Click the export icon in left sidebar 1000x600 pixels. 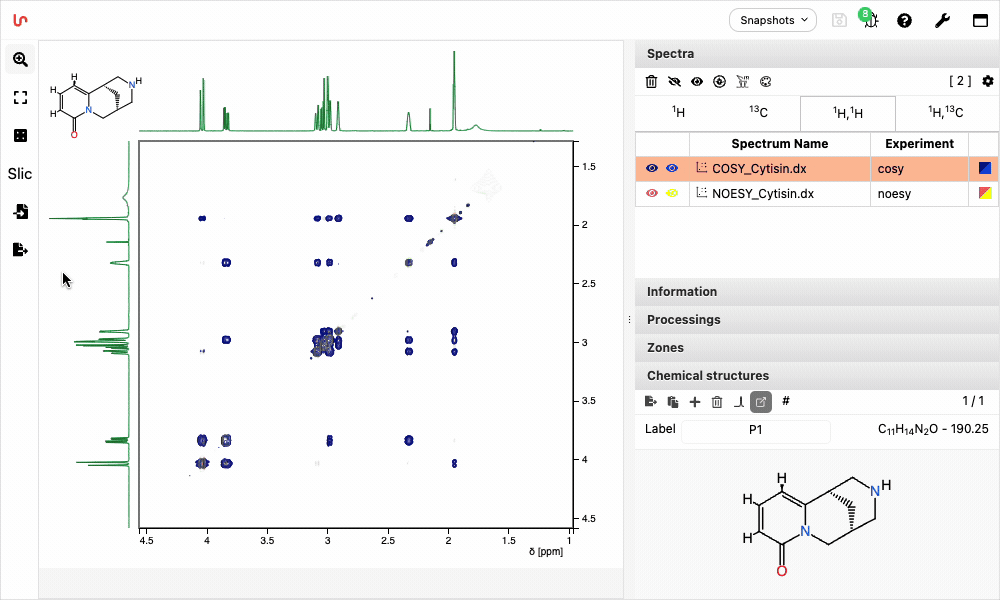tap(20, 250)
